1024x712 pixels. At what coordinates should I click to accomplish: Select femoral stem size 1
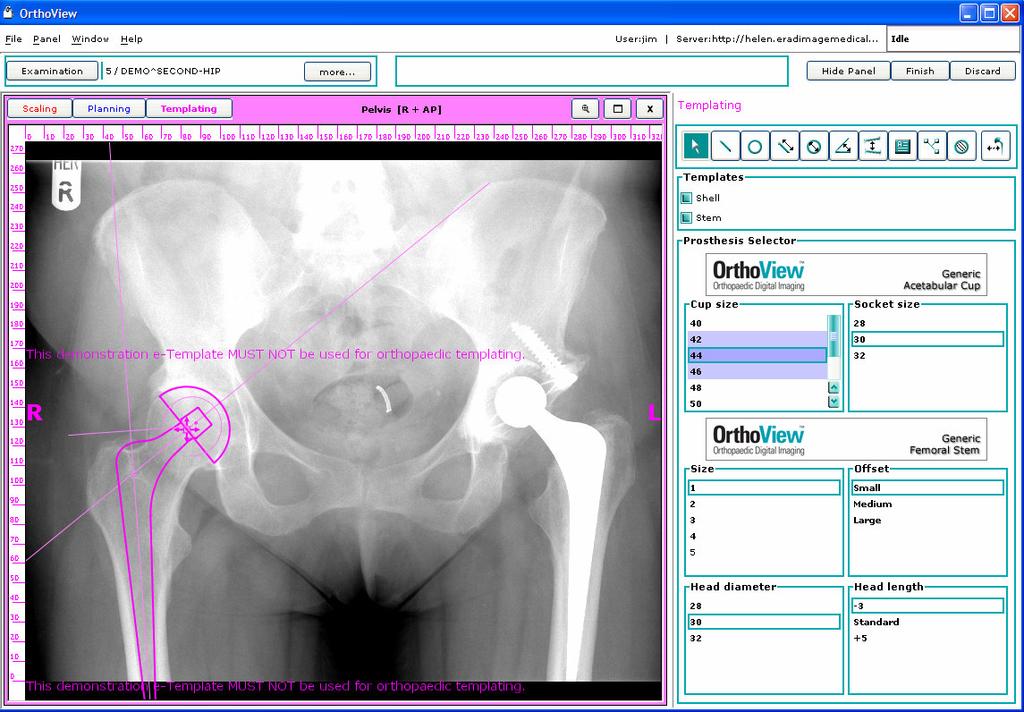tap(764, 488)
